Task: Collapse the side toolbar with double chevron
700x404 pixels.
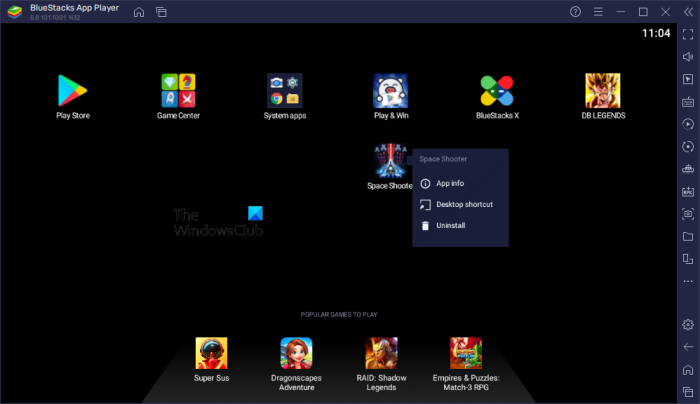Action: click(688, 12)
